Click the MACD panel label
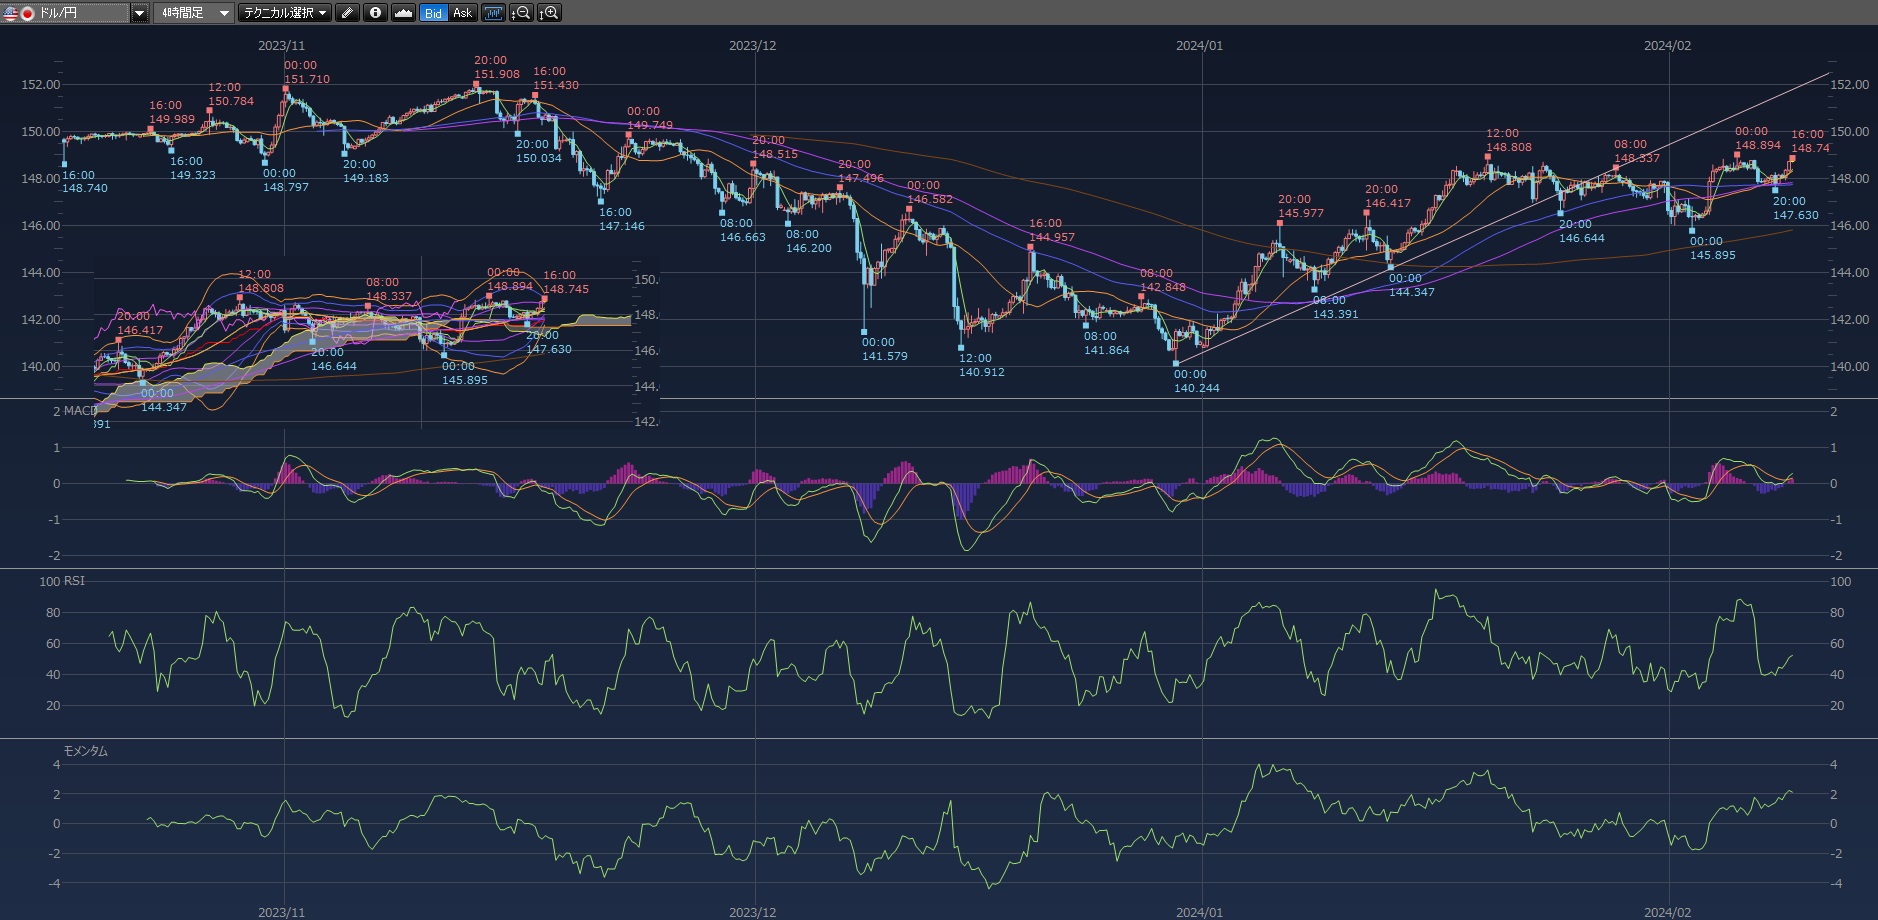The image size is (1878, 920). click(x=80, y=411)
